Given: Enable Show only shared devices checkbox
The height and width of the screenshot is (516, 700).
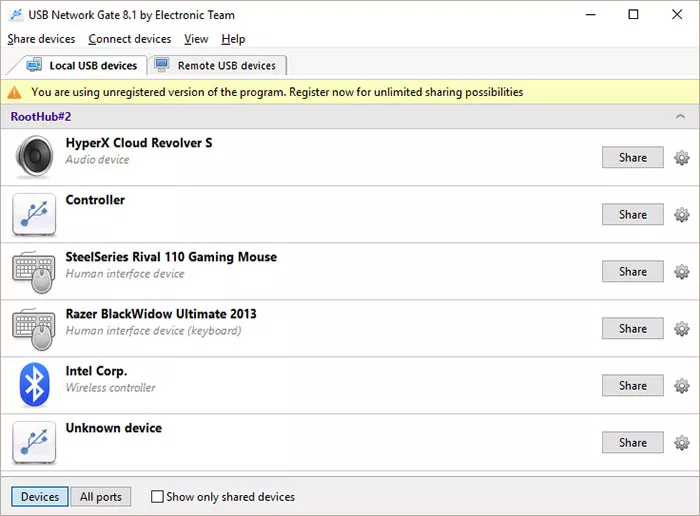Looking at the screenshot, I should tap(157, 496).
